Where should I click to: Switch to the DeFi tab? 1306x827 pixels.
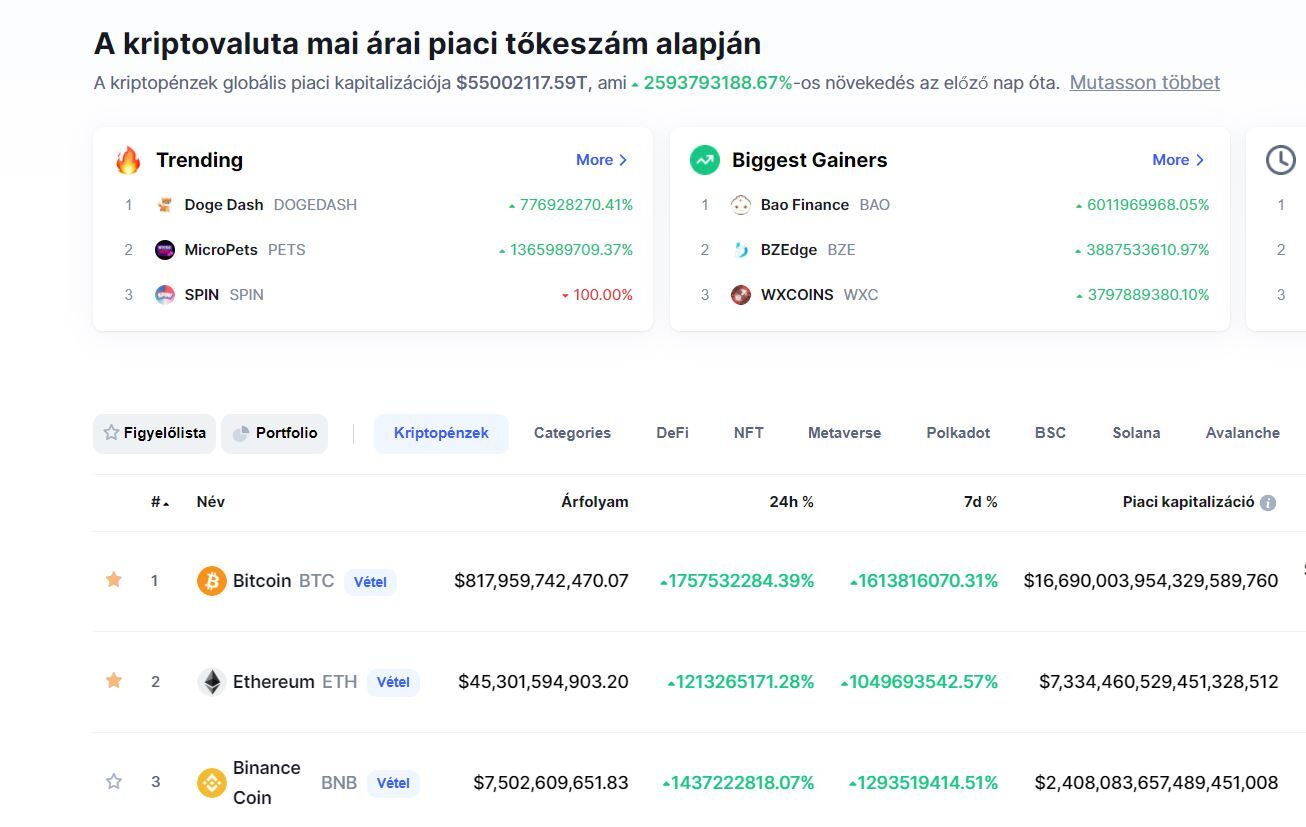click(672, 433)
